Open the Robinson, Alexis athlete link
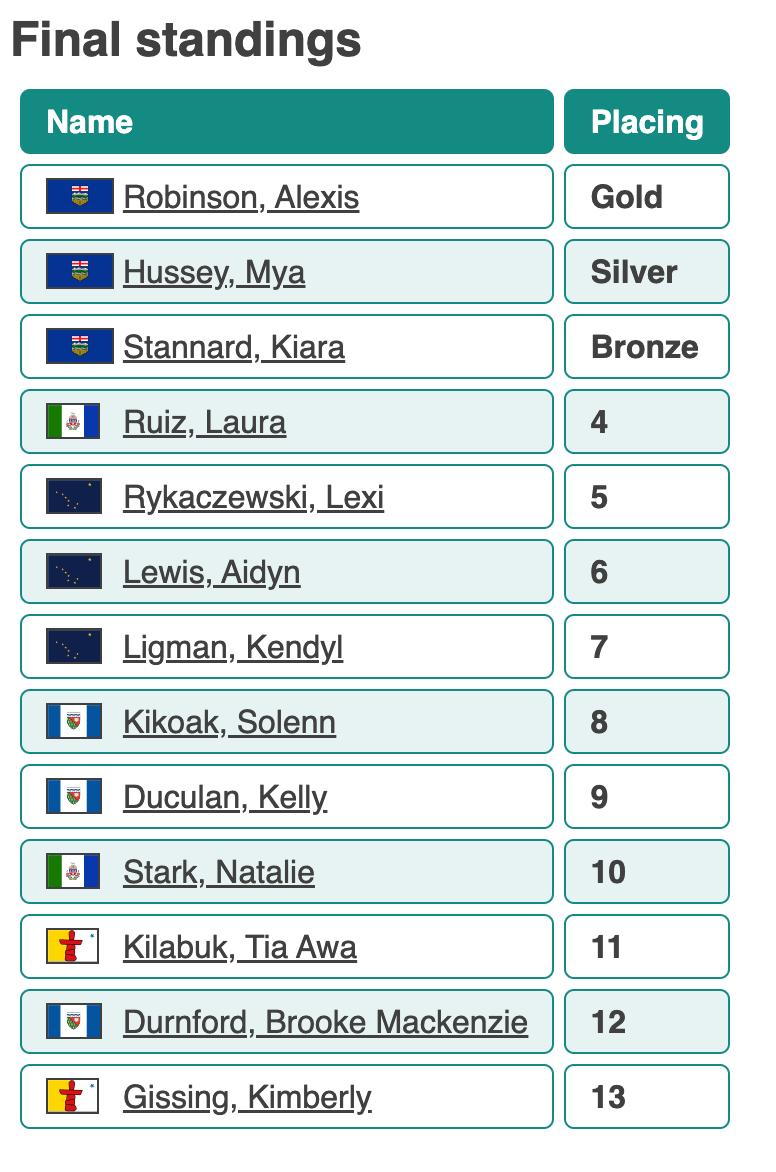This screenshot has height=1172, width=776. pos(241,197)
